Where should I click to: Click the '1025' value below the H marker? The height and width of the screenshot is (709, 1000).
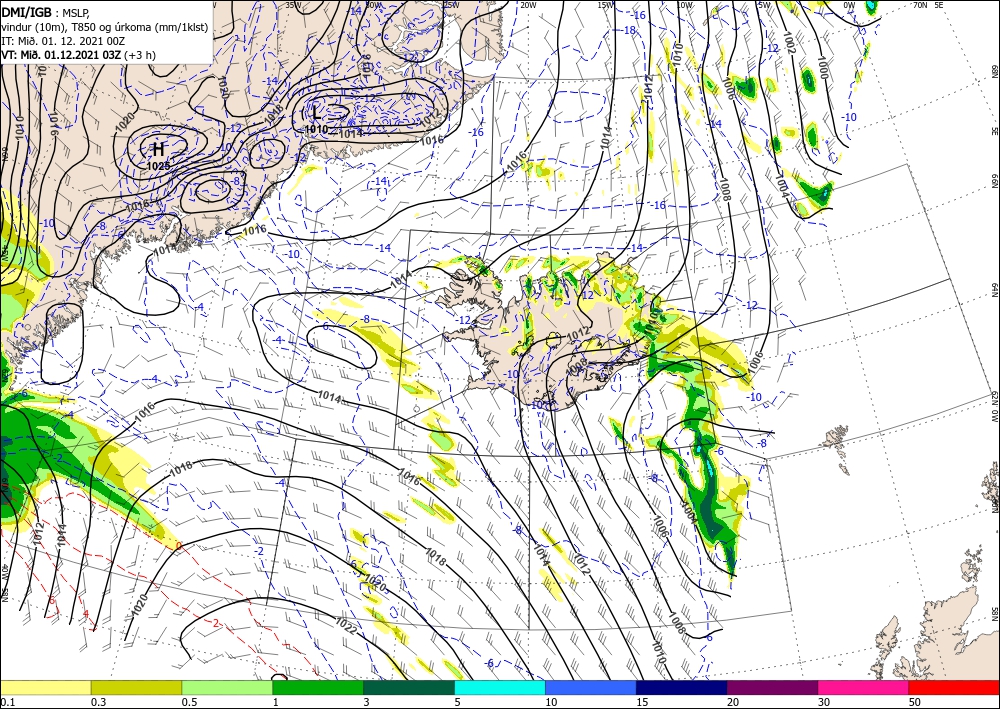[x=158, y=166]
